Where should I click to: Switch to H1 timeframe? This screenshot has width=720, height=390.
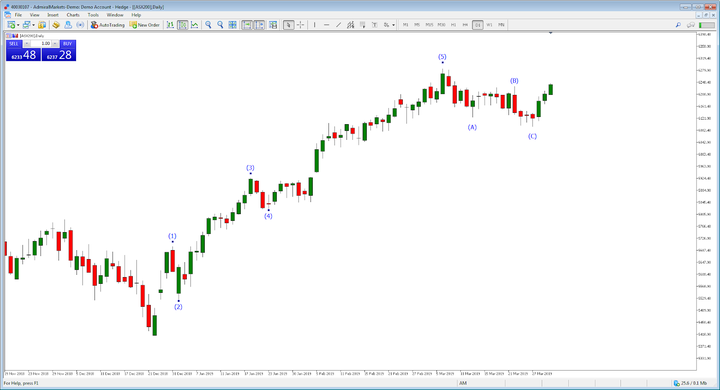[453, 25]
